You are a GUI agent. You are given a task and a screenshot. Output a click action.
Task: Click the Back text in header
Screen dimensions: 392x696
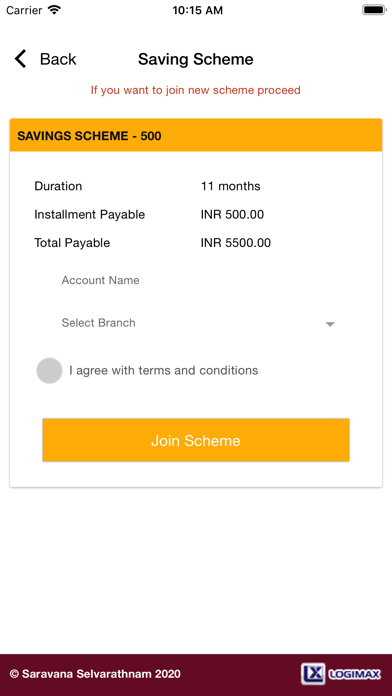click(58, 59)
